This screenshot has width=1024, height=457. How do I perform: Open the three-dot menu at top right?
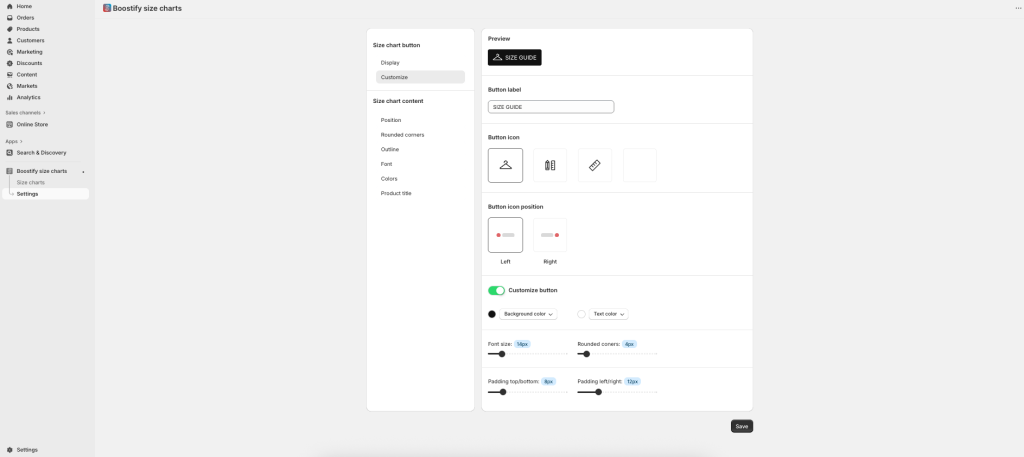[x=1019, y=8]
